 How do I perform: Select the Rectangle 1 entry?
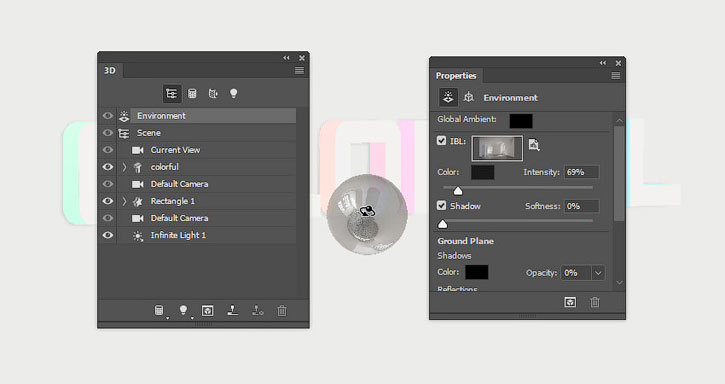point(172,201)
